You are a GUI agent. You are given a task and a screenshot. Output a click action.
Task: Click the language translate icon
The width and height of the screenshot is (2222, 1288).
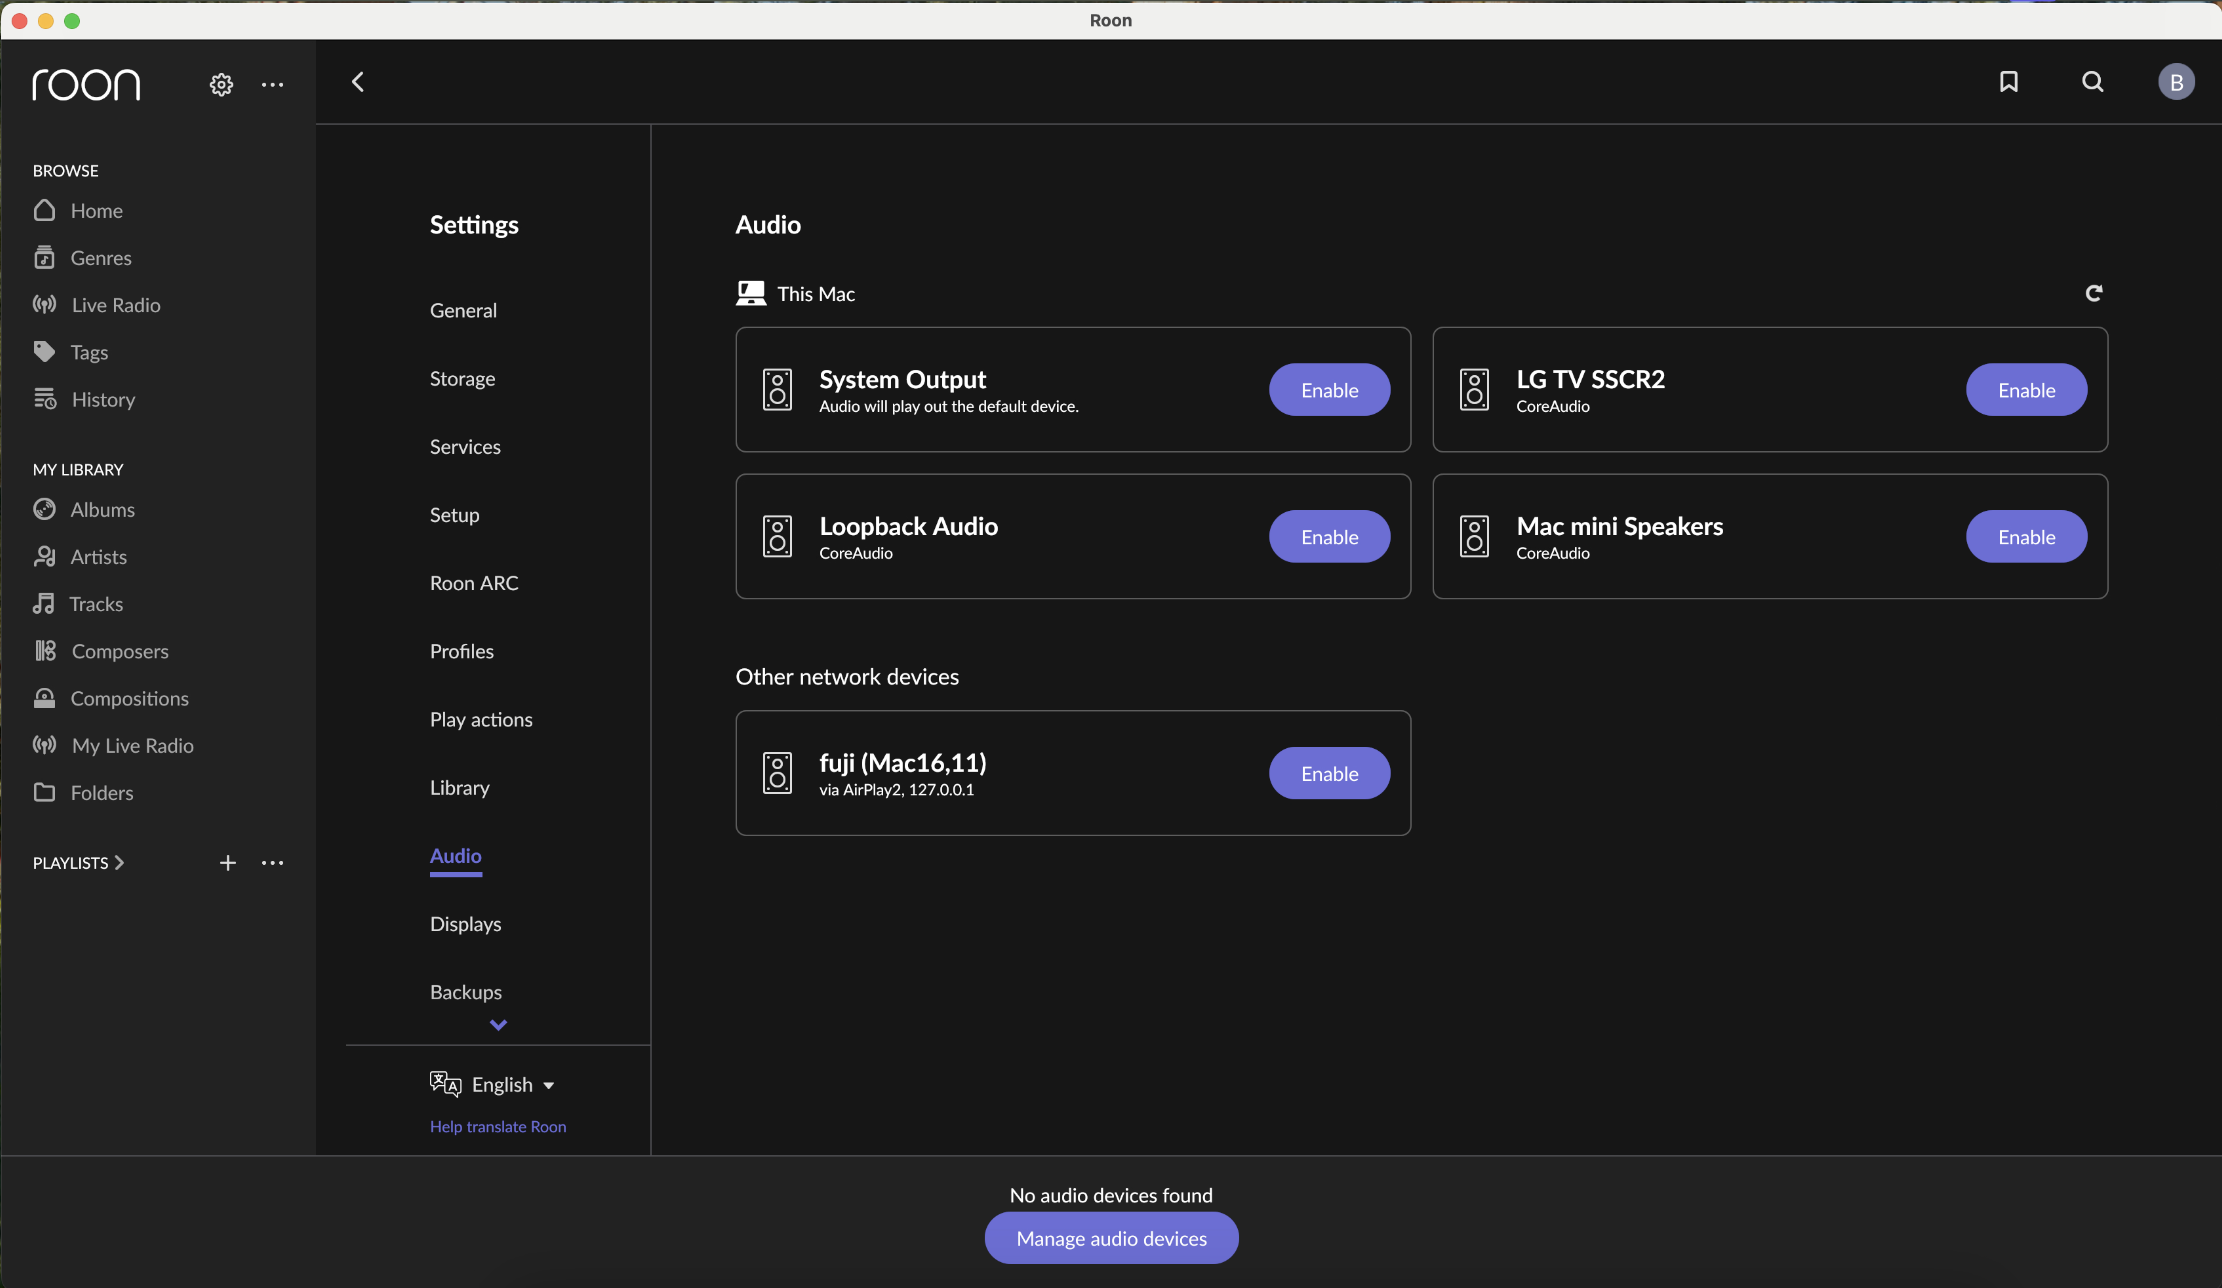coord(445,1084)
